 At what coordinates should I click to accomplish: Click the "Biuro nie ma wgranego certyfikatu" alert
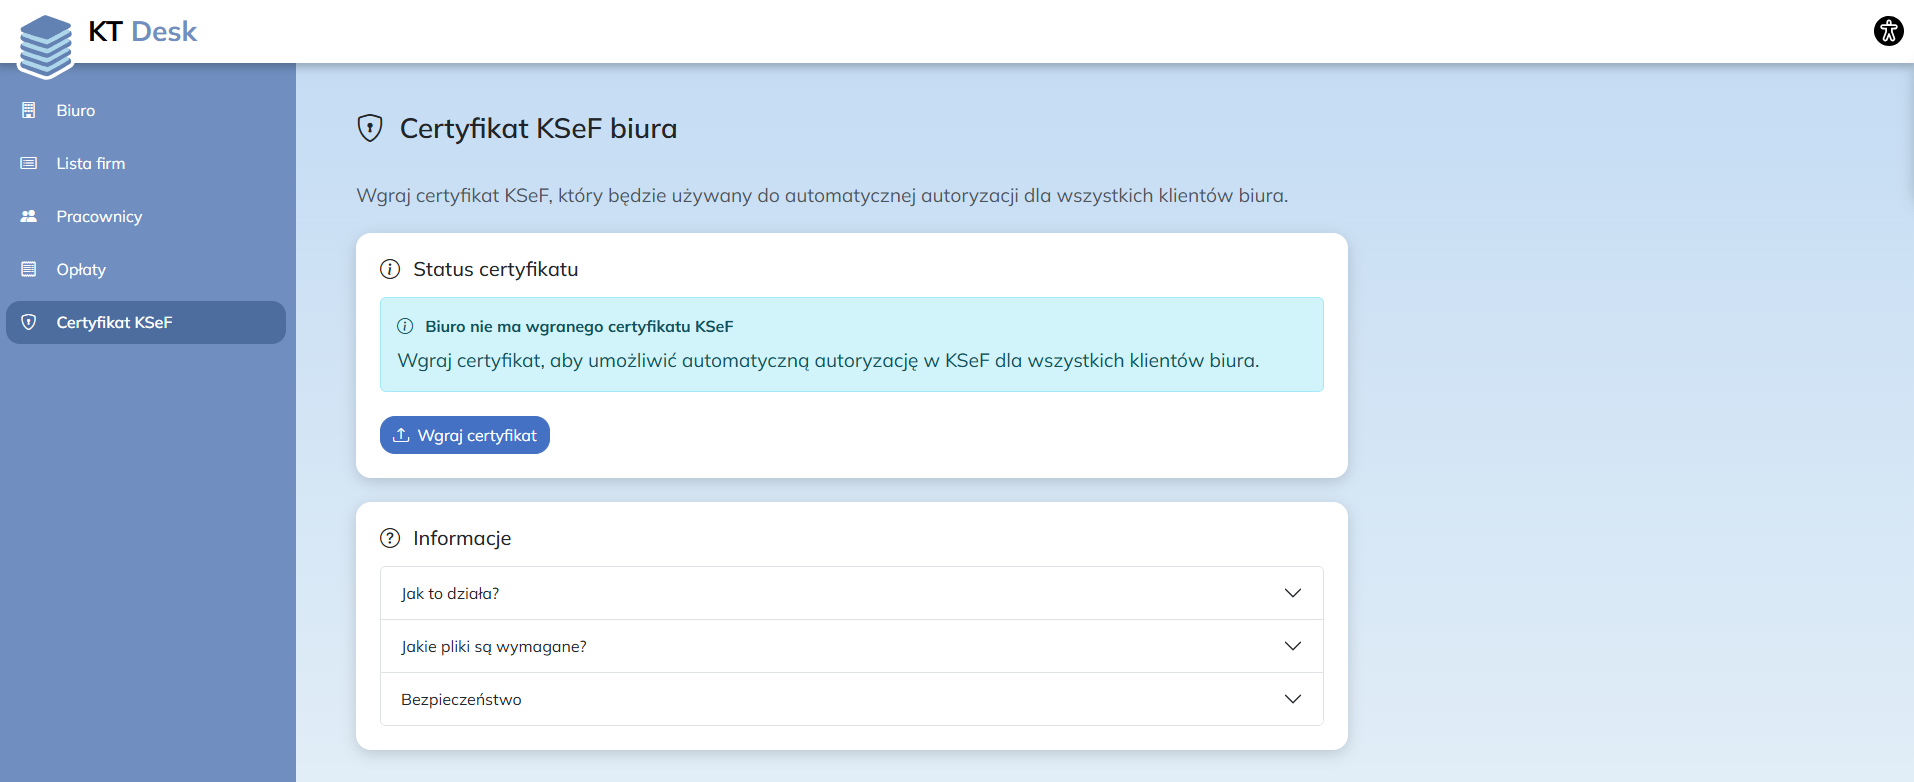pyautogui.click(x=851, y=344)
